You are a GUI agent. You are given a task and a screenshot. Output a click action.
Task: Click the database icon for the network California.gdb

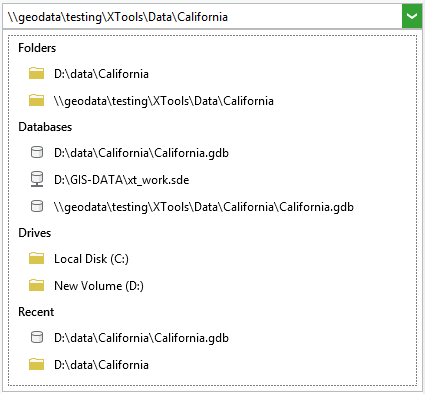coord(37,206)
